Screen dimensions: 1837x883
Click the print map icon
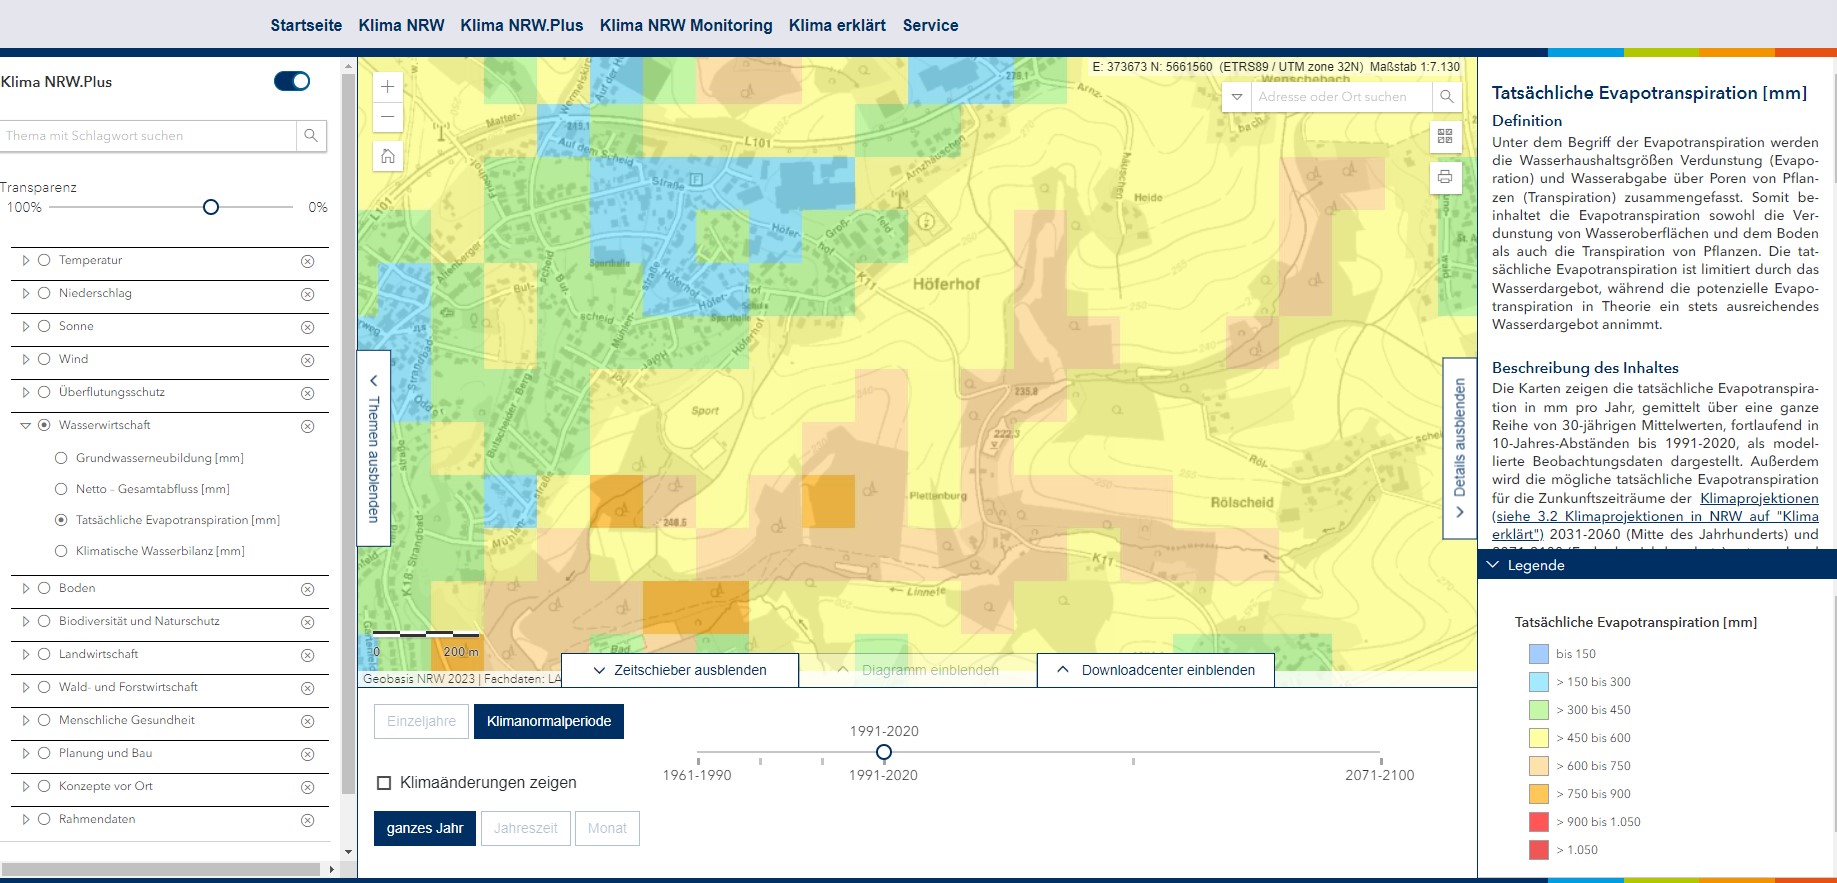click(1445, 177)
